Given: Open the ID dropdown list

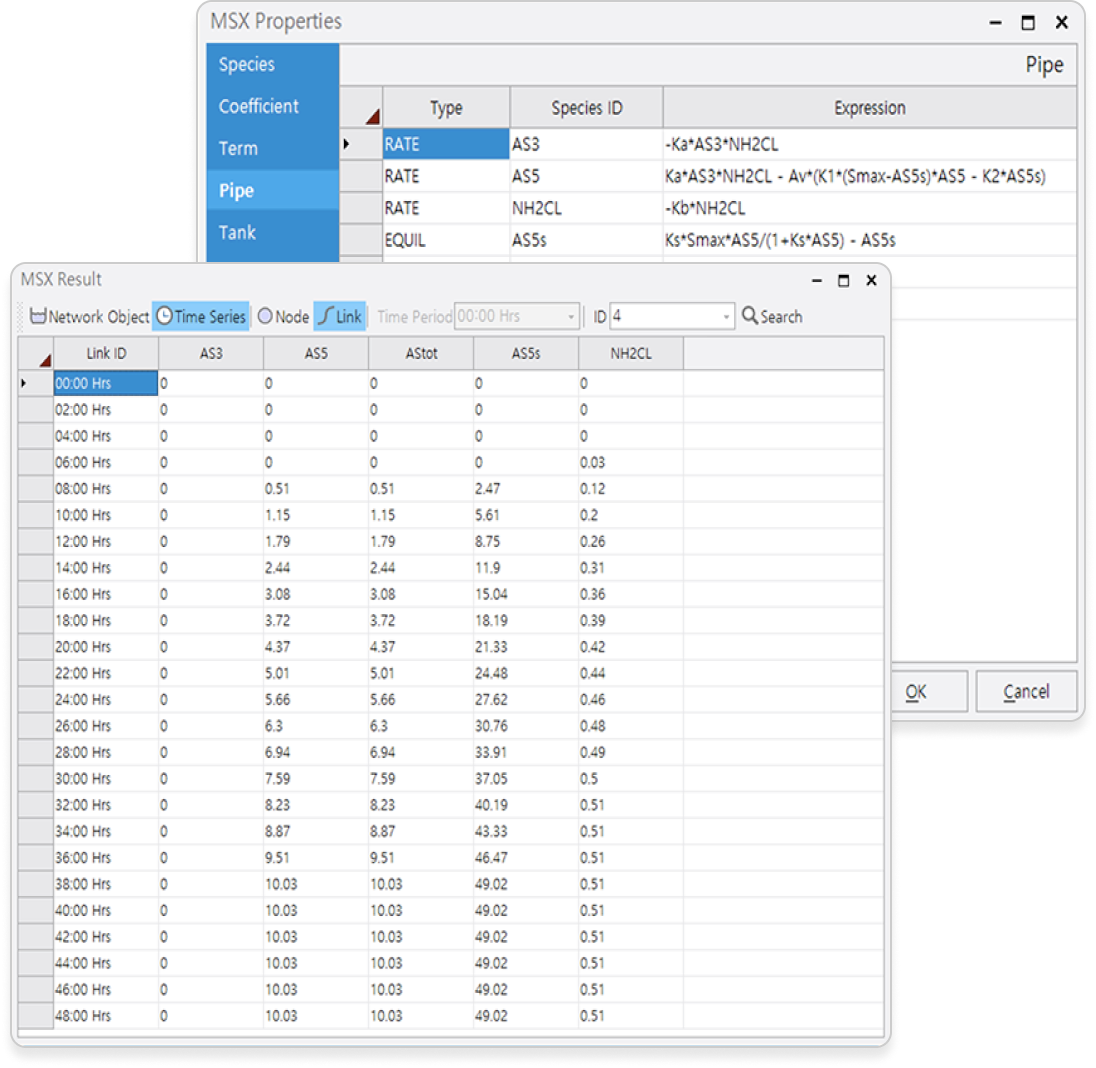Looking at the screenshot, I should pyautogui.click(x=726, y=317).
